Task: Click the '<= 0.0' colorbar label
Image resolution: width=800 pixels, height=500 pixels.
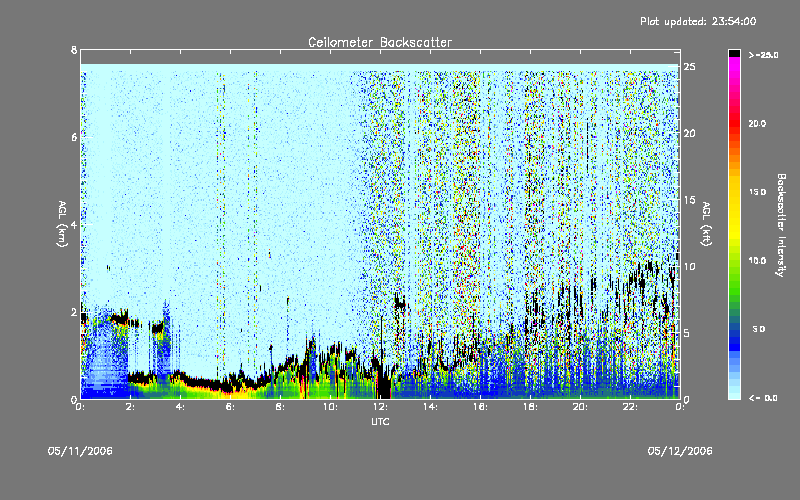Action: 763,398
